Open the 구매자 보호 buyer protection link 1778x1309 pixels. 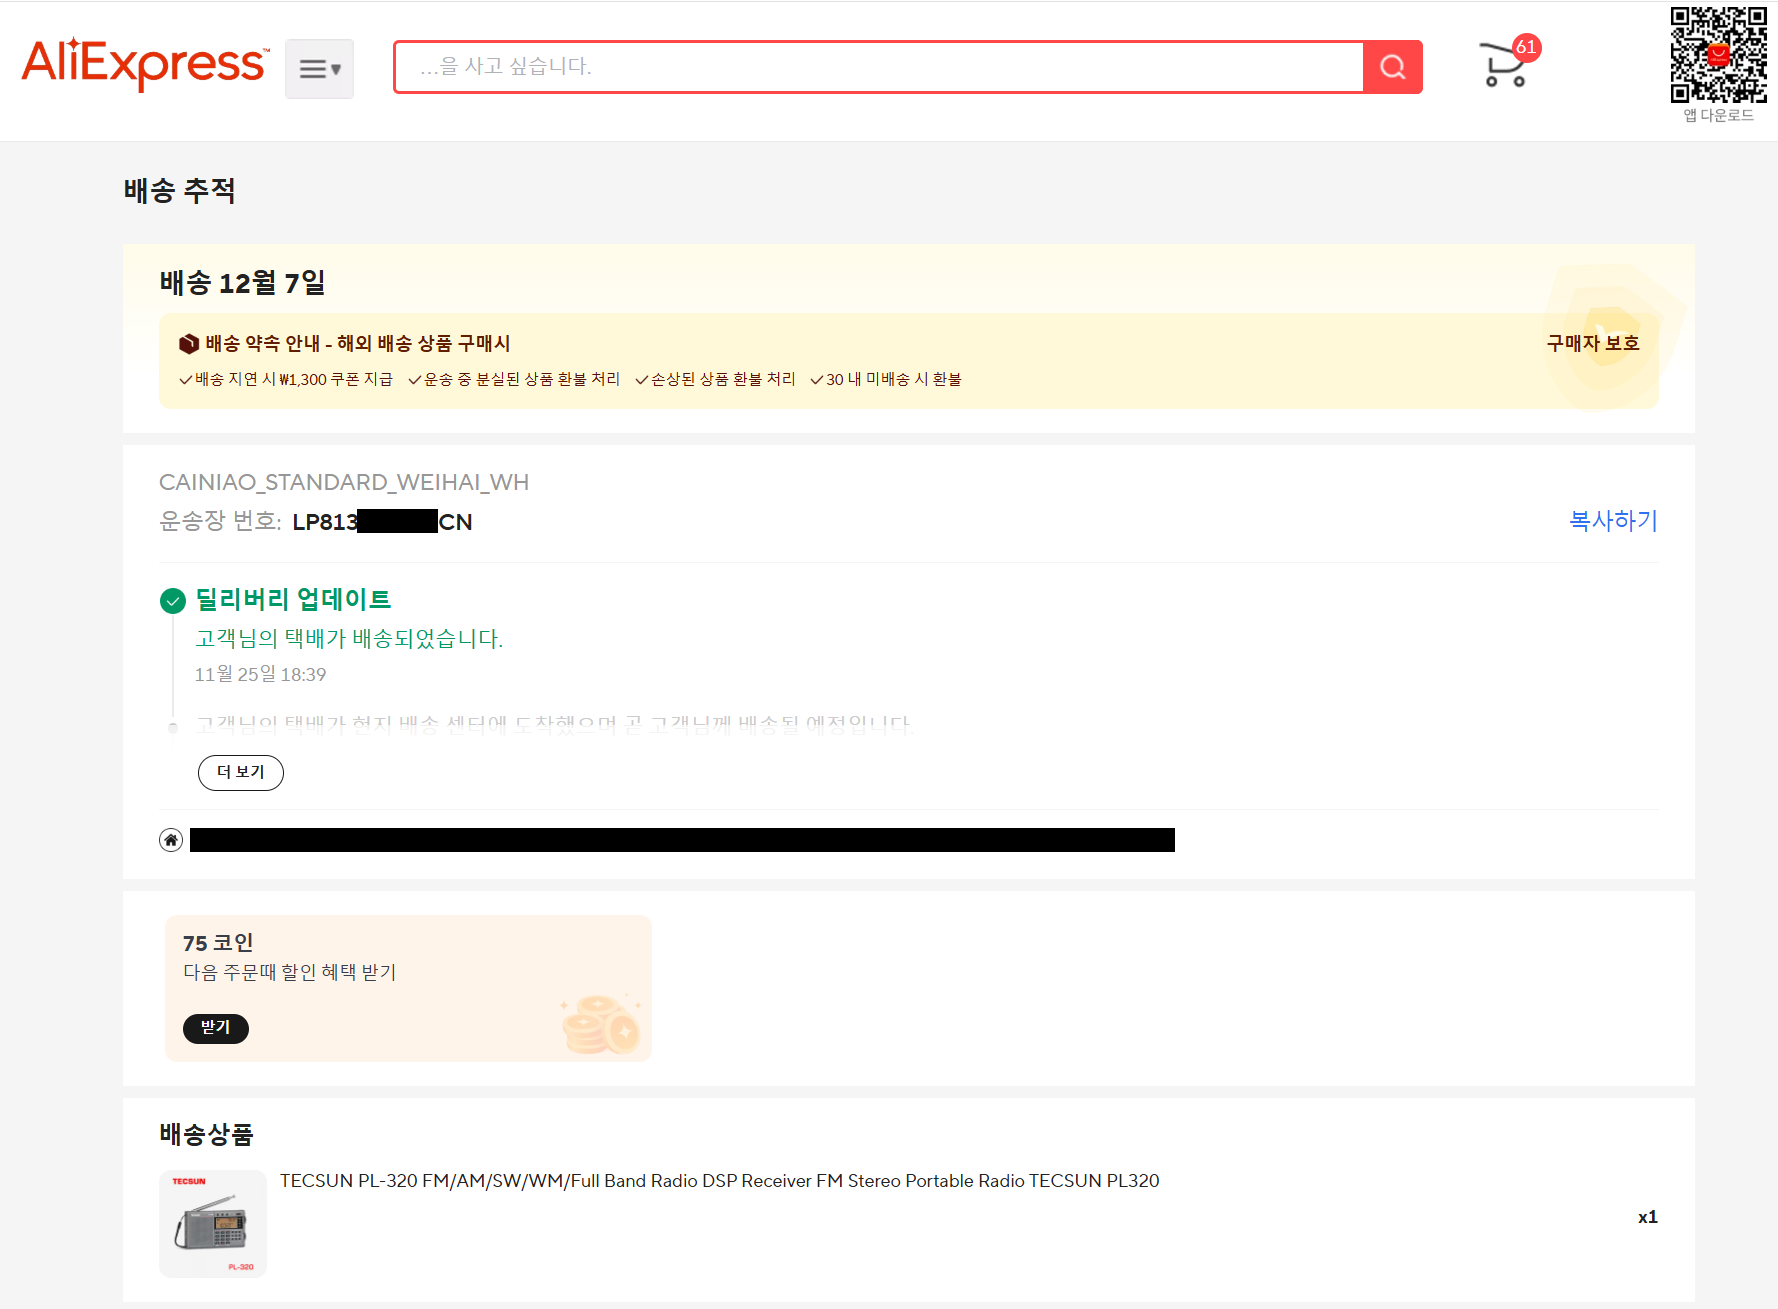tap(1593, 343)
